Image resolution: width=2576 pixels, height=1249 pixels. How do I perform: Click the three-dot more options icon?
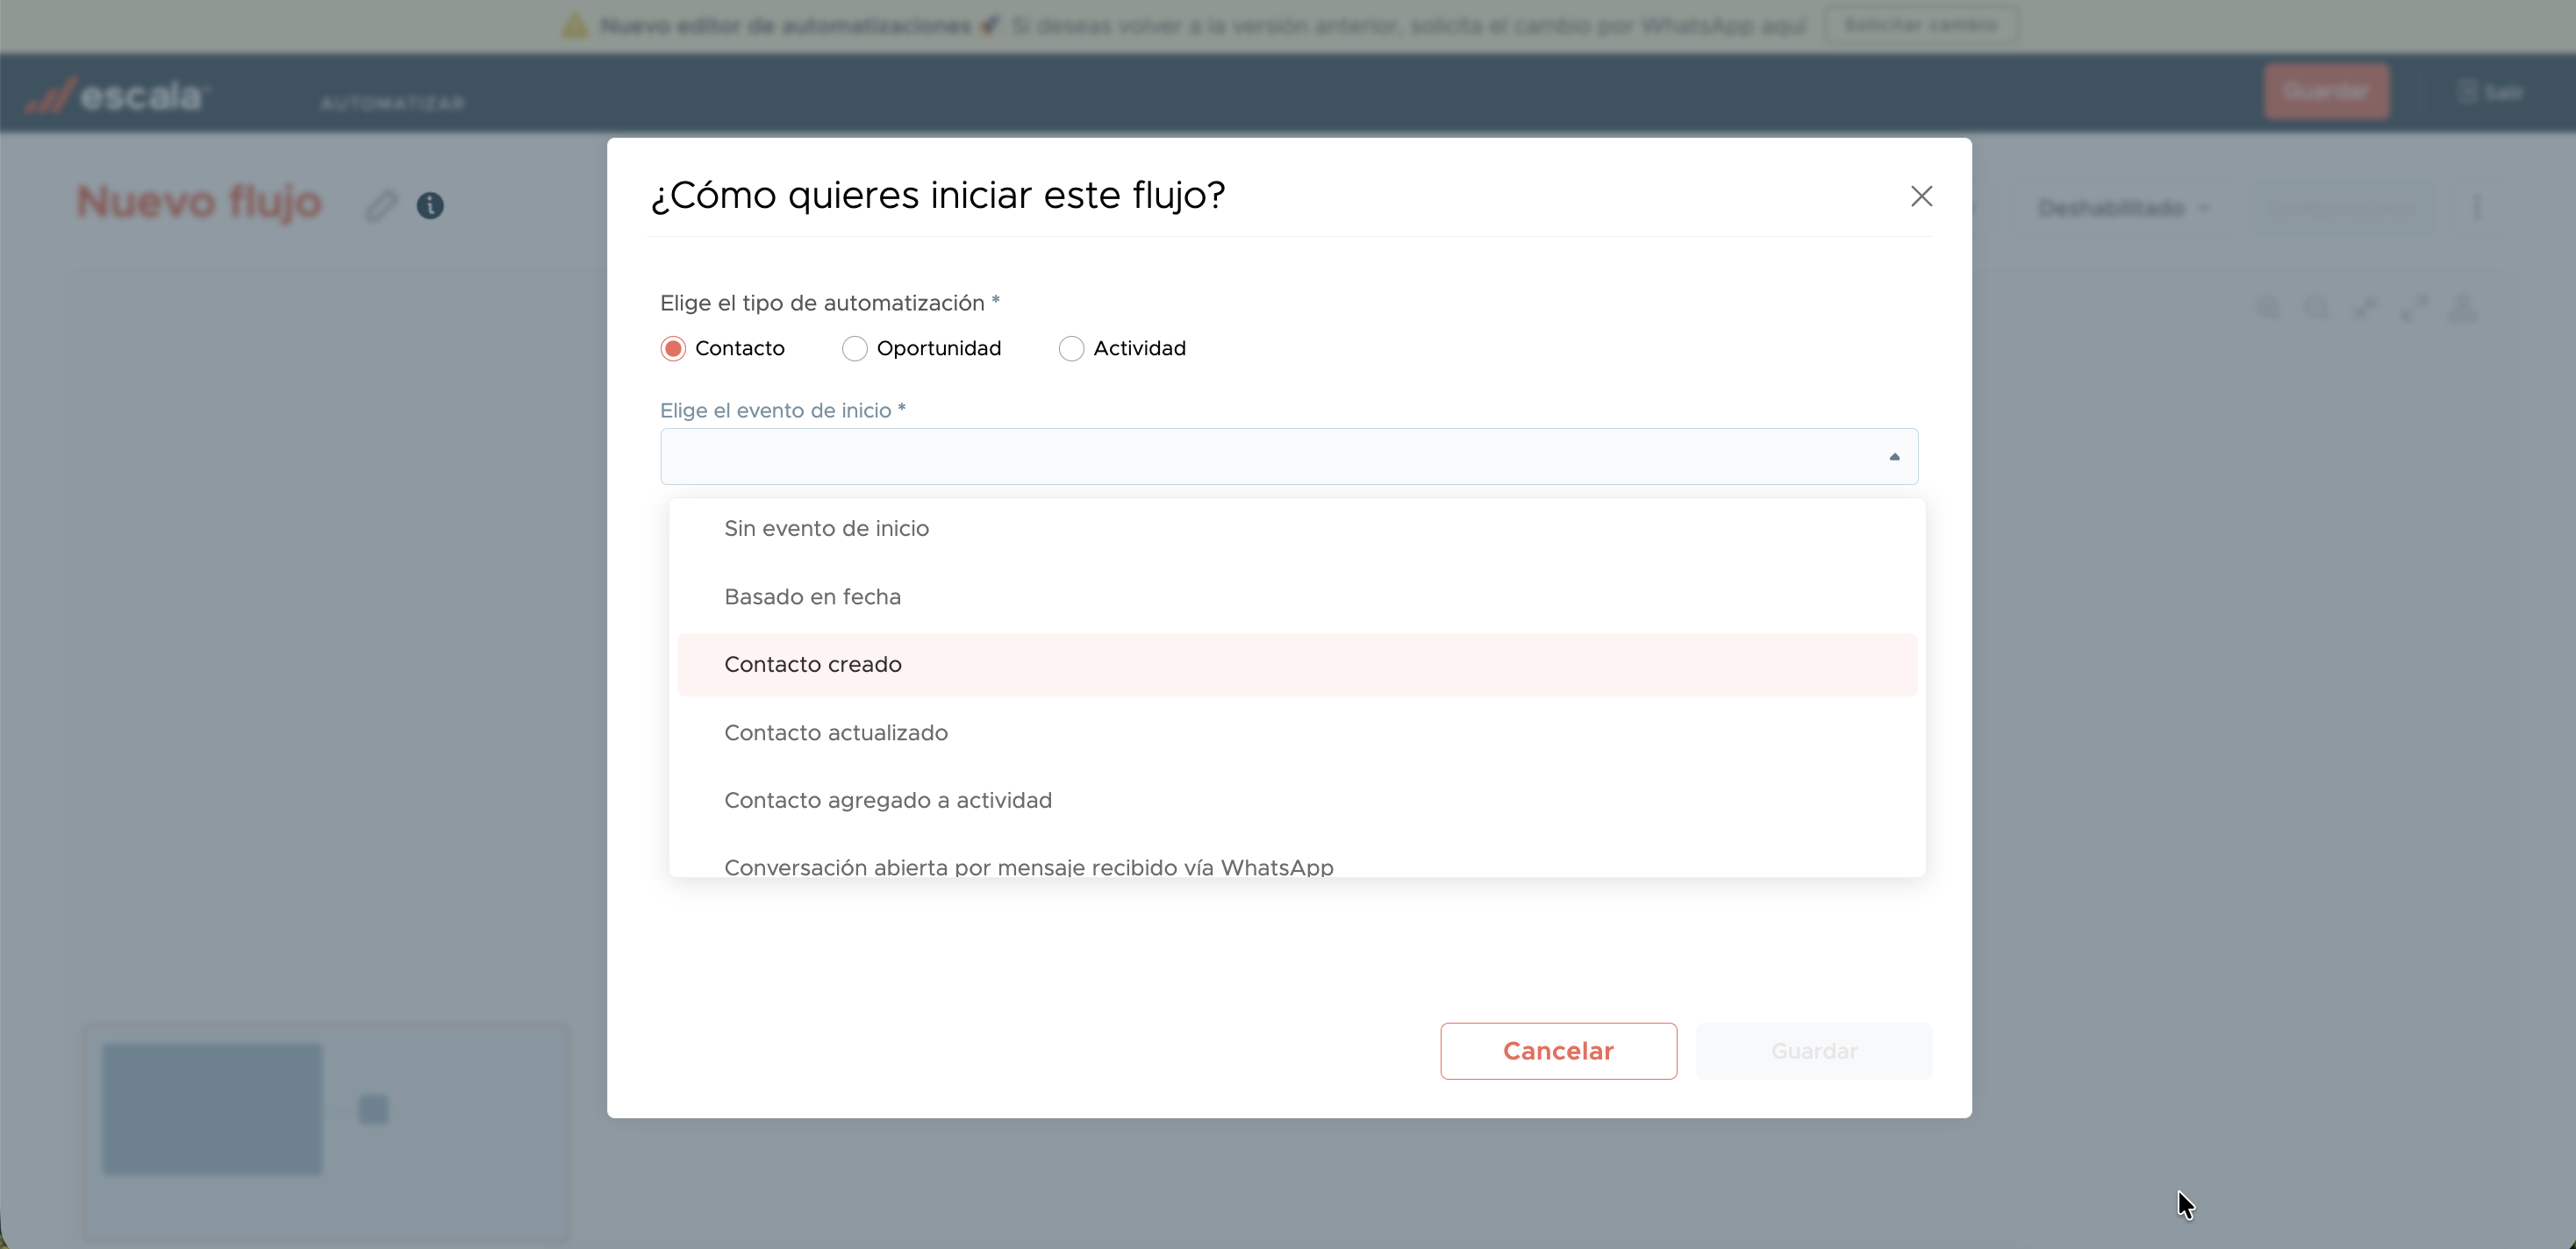[x=2476, y=207]
